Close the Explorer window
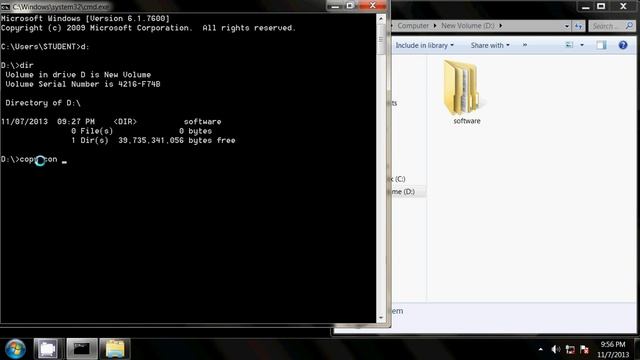The image size is (640, 360). click(x=623, y=7)
